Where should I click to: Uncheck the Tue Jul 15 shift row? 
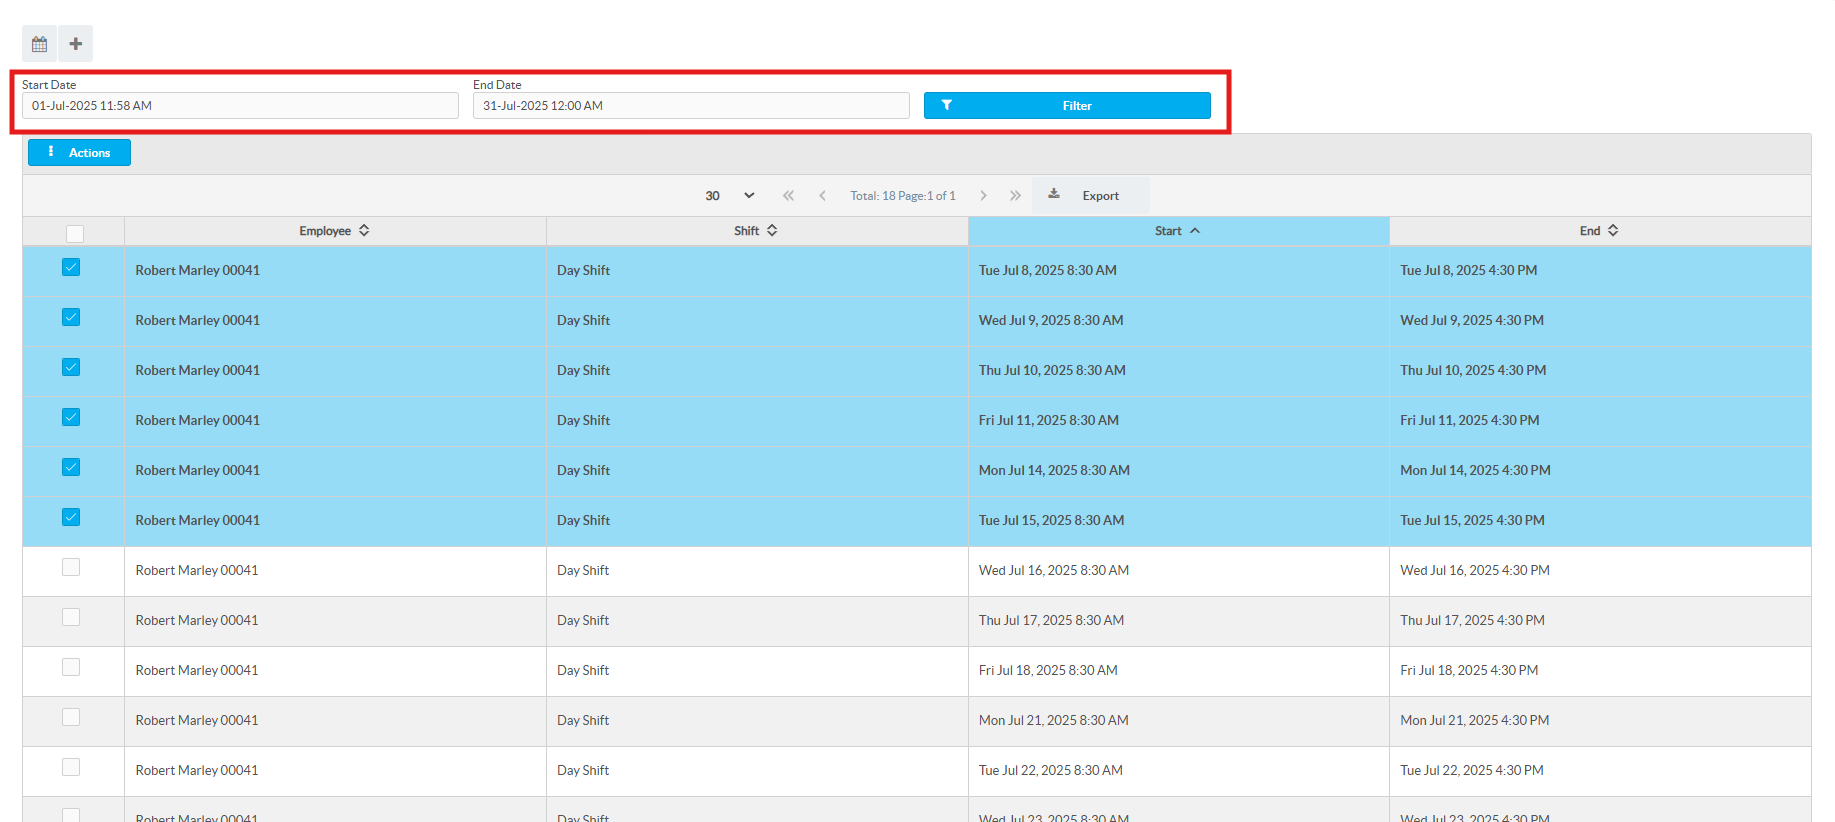[71, 517]
